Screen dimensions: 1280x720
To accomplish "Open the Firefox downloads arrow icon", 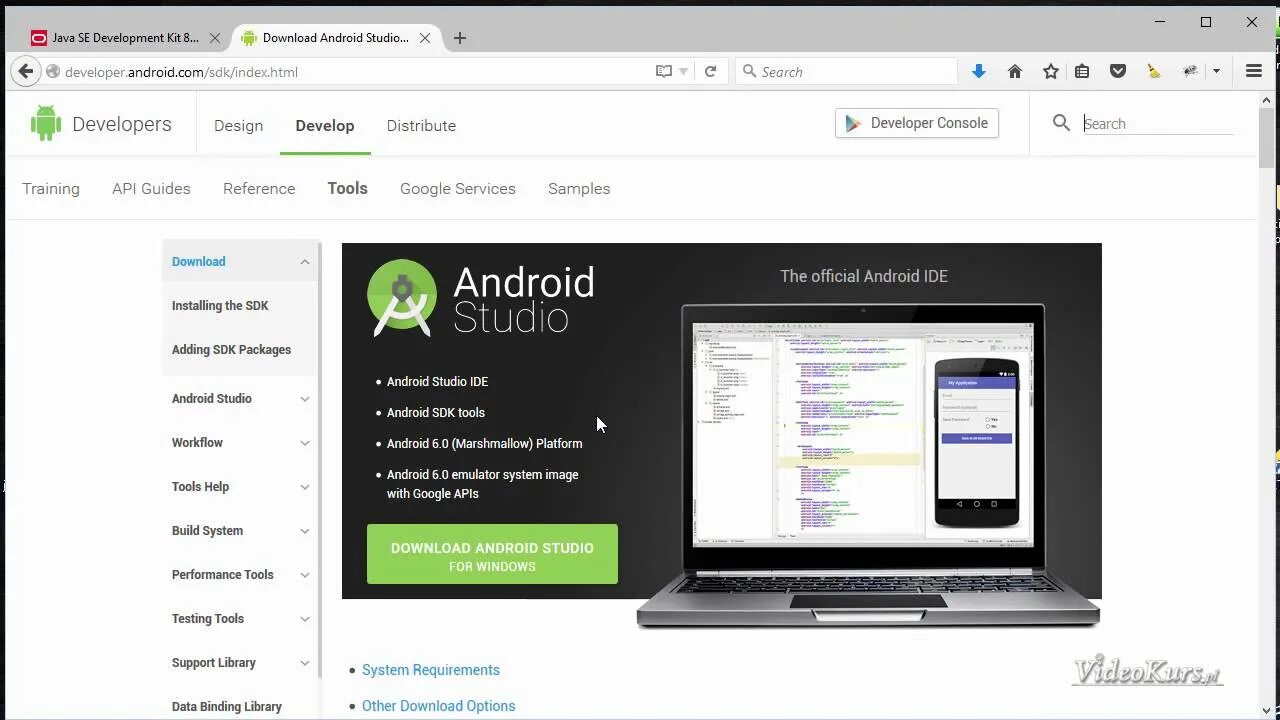I will (979, 72).
